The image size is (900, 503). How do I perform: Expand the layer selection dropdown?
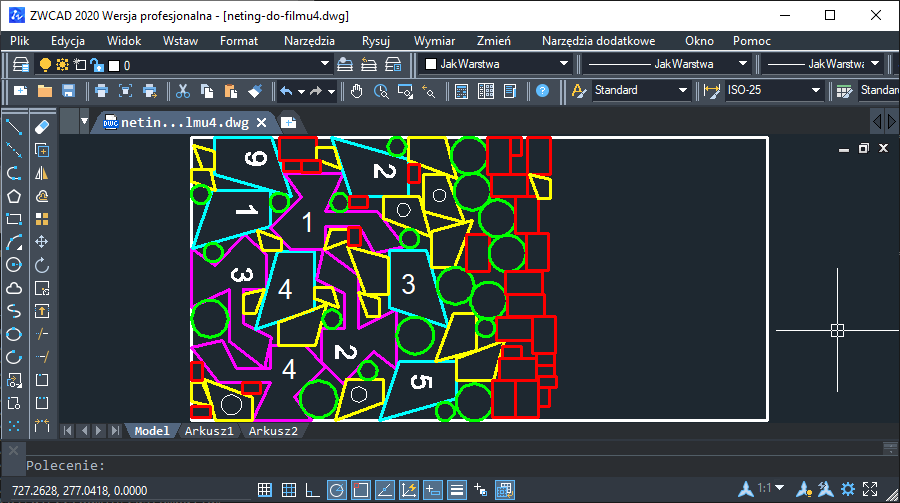click(x=325, y=64)
